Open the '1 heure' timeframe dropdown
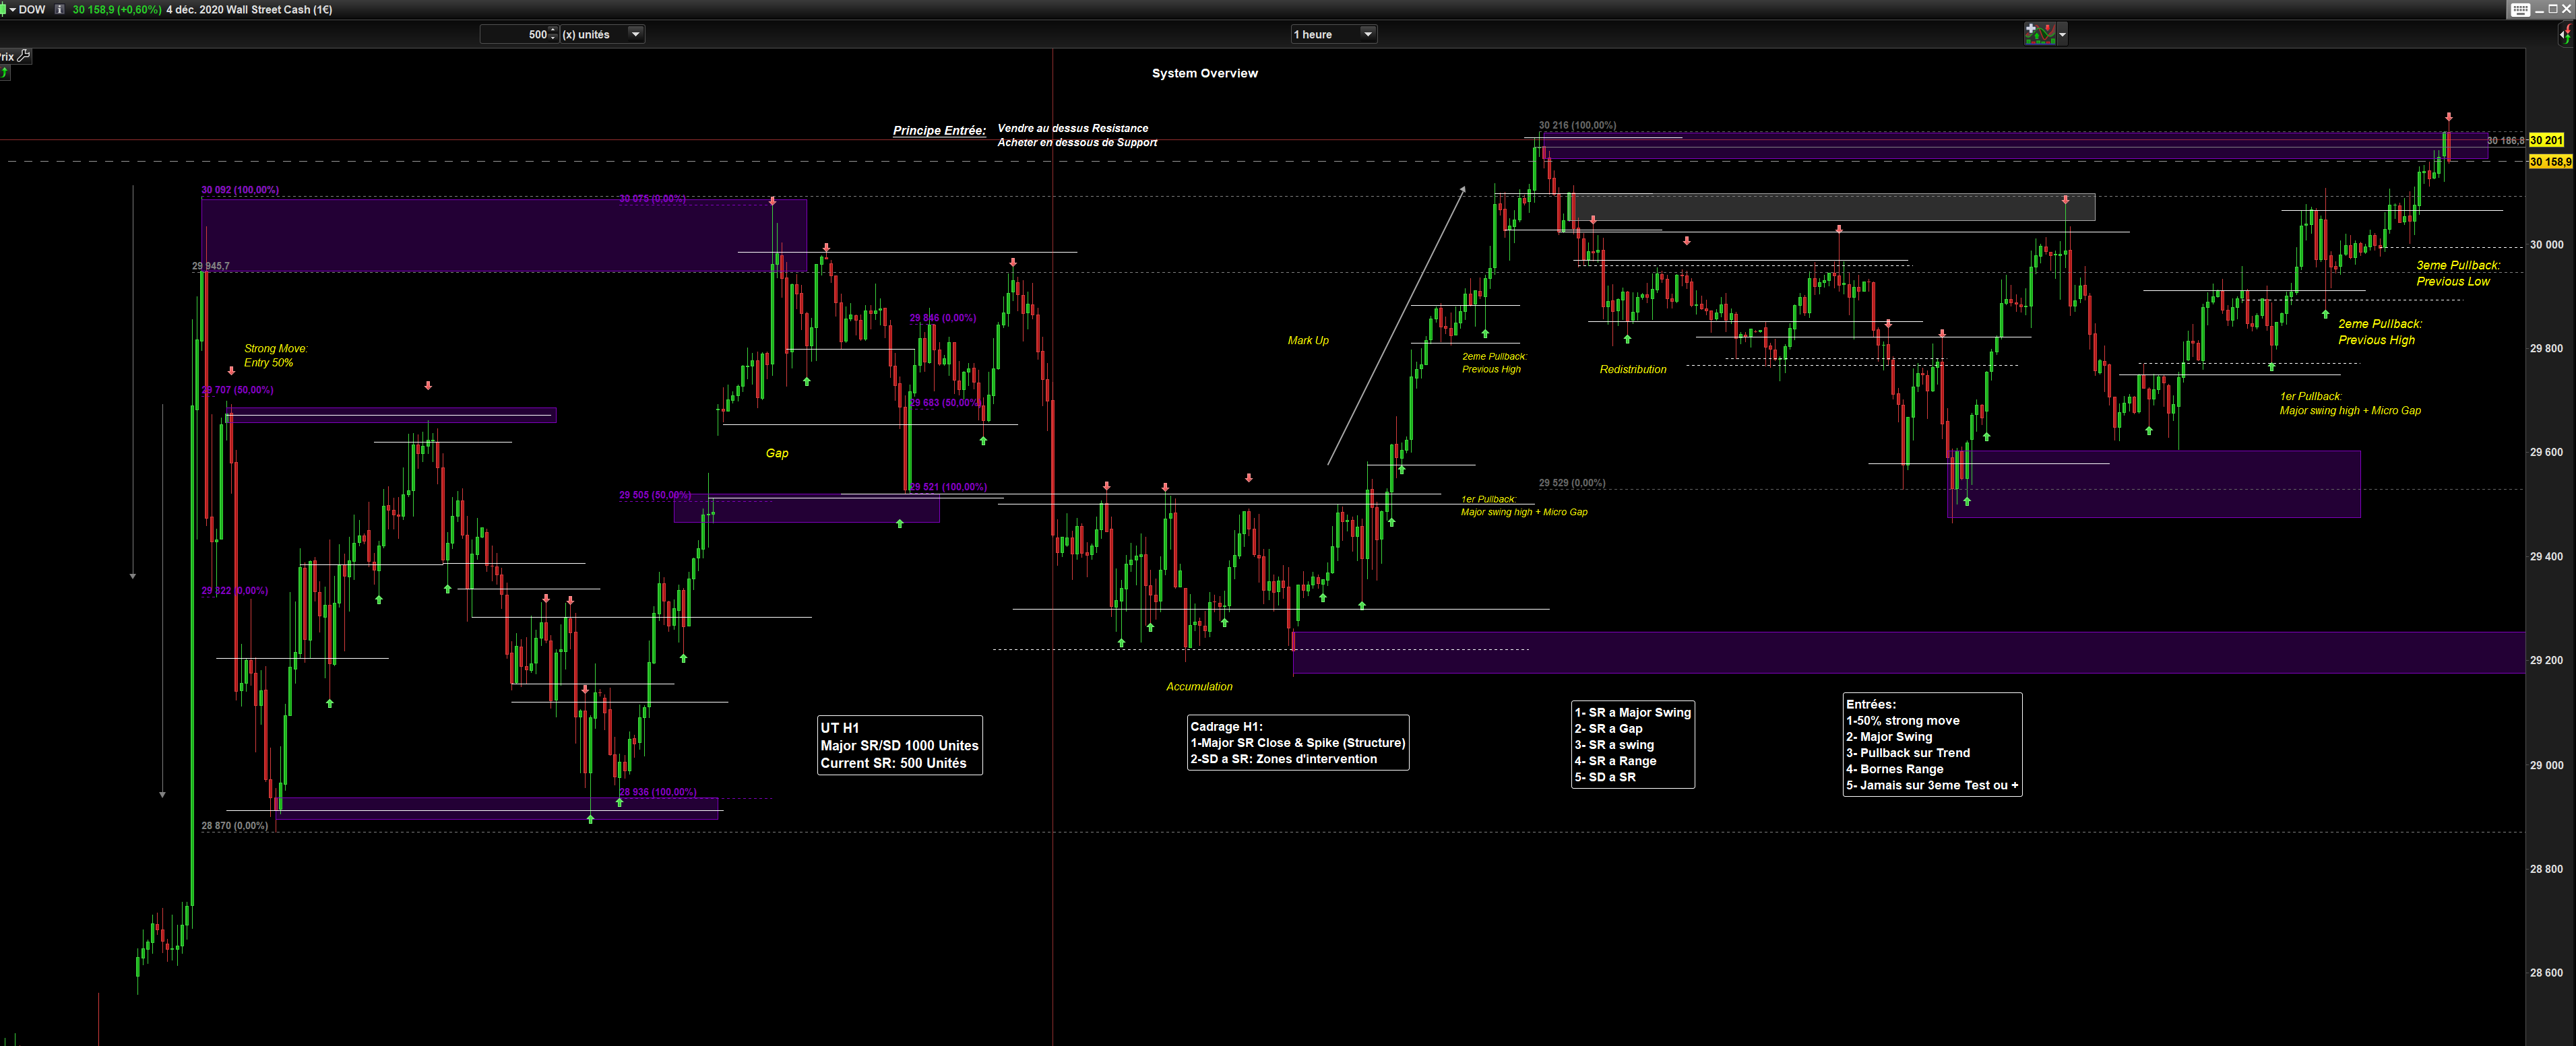The image size is (2576, 1046). pos(1368,34)
